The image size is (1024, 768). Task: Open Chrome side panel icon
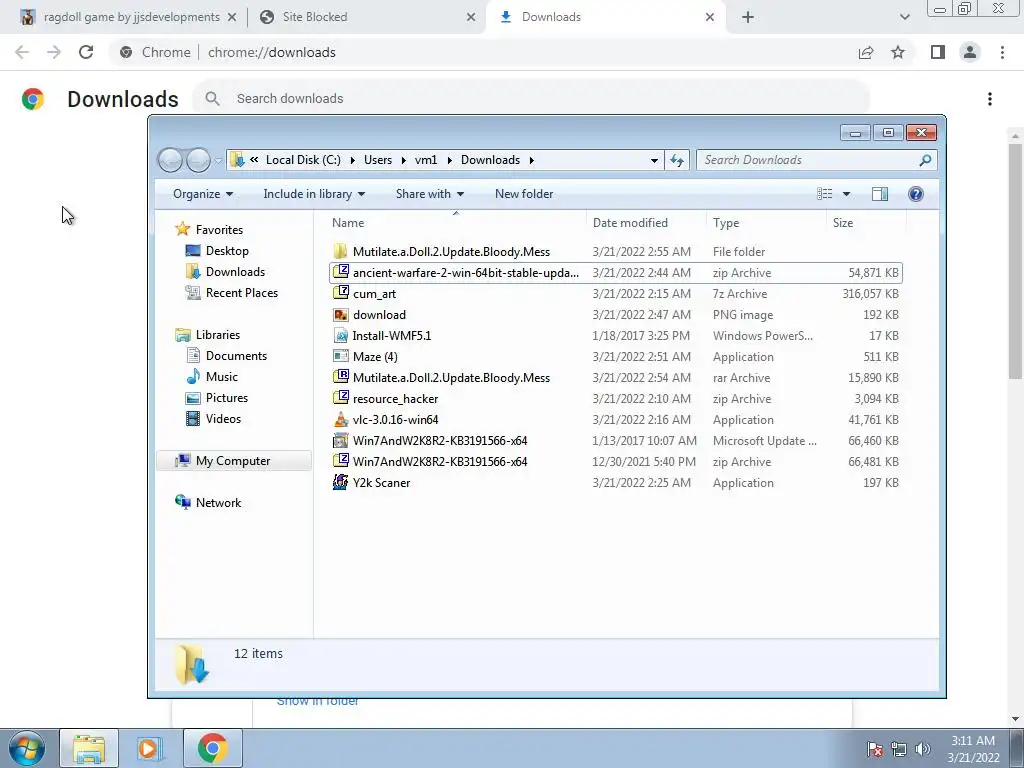(x=938, y=52)
